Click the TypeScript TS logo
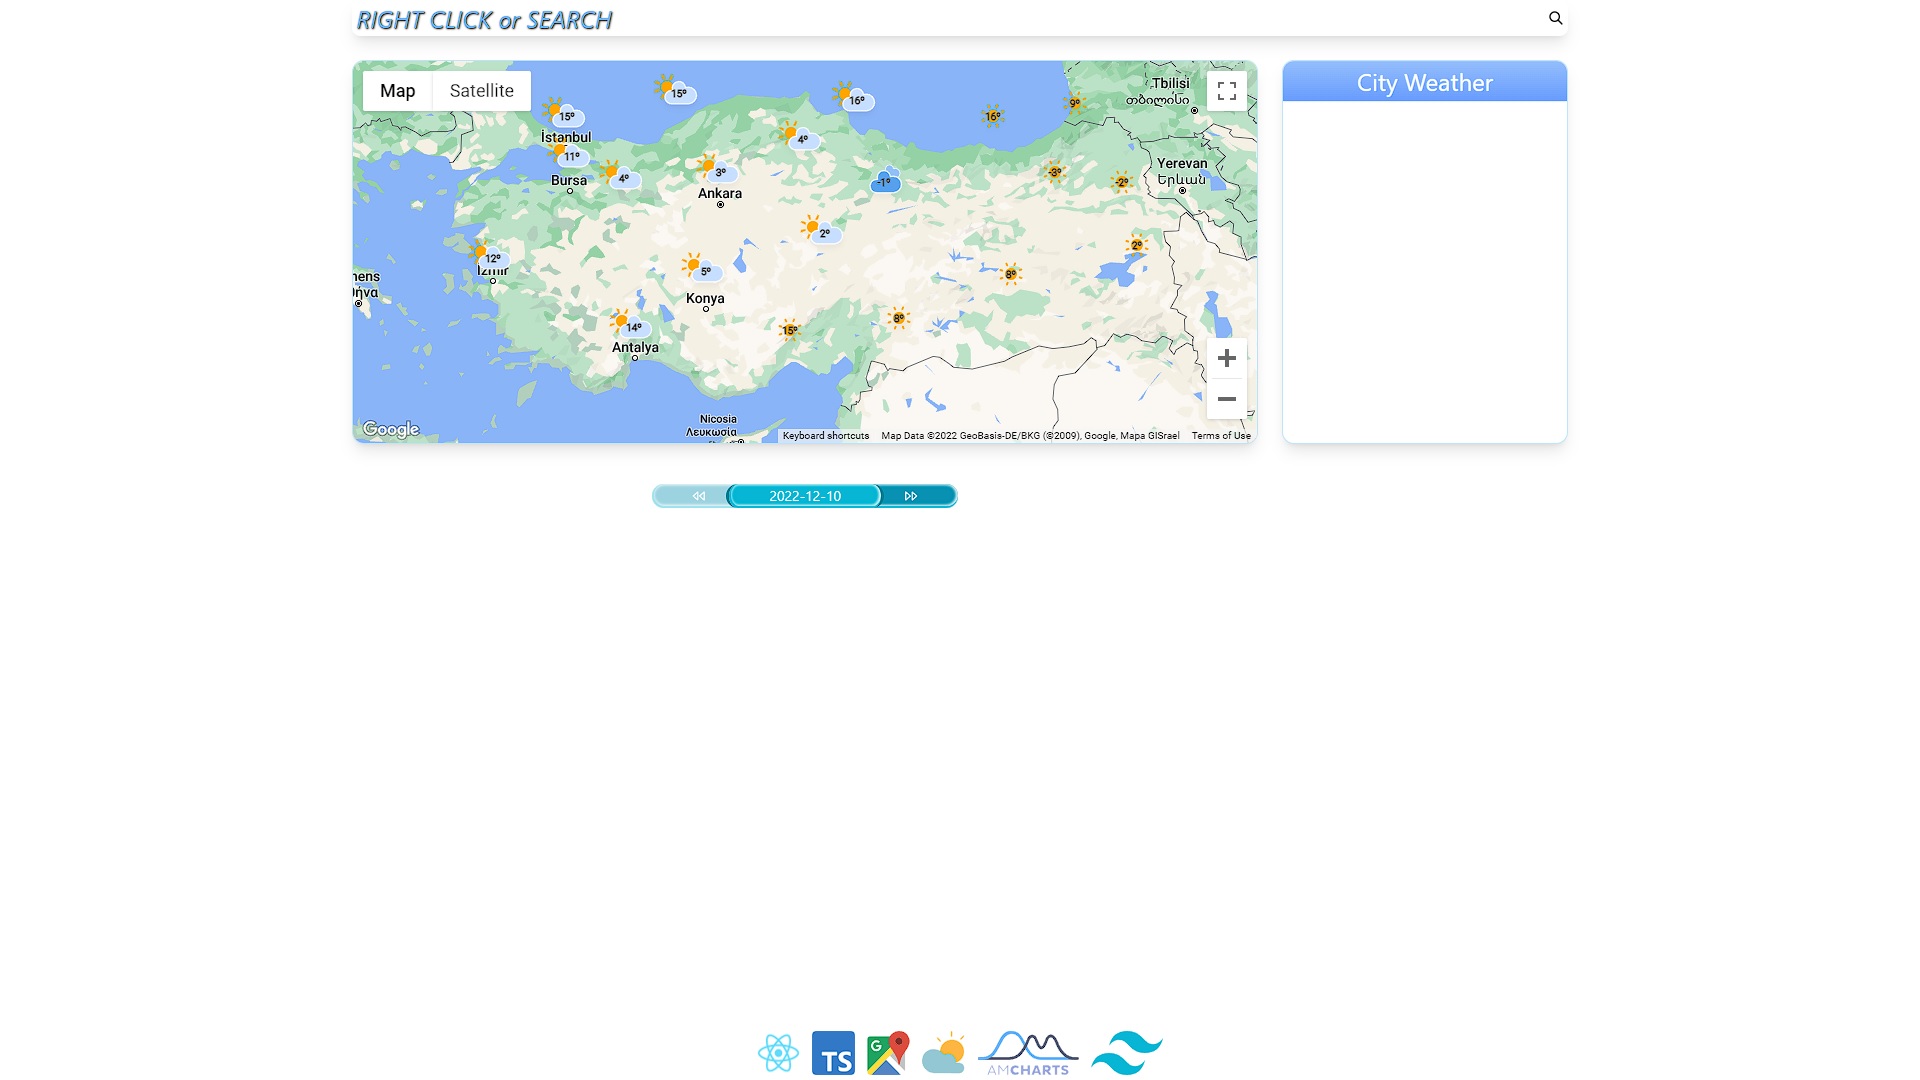Image resolution: width=1920 pixels, height=1080 pixels. click(x=833, y=1053)
